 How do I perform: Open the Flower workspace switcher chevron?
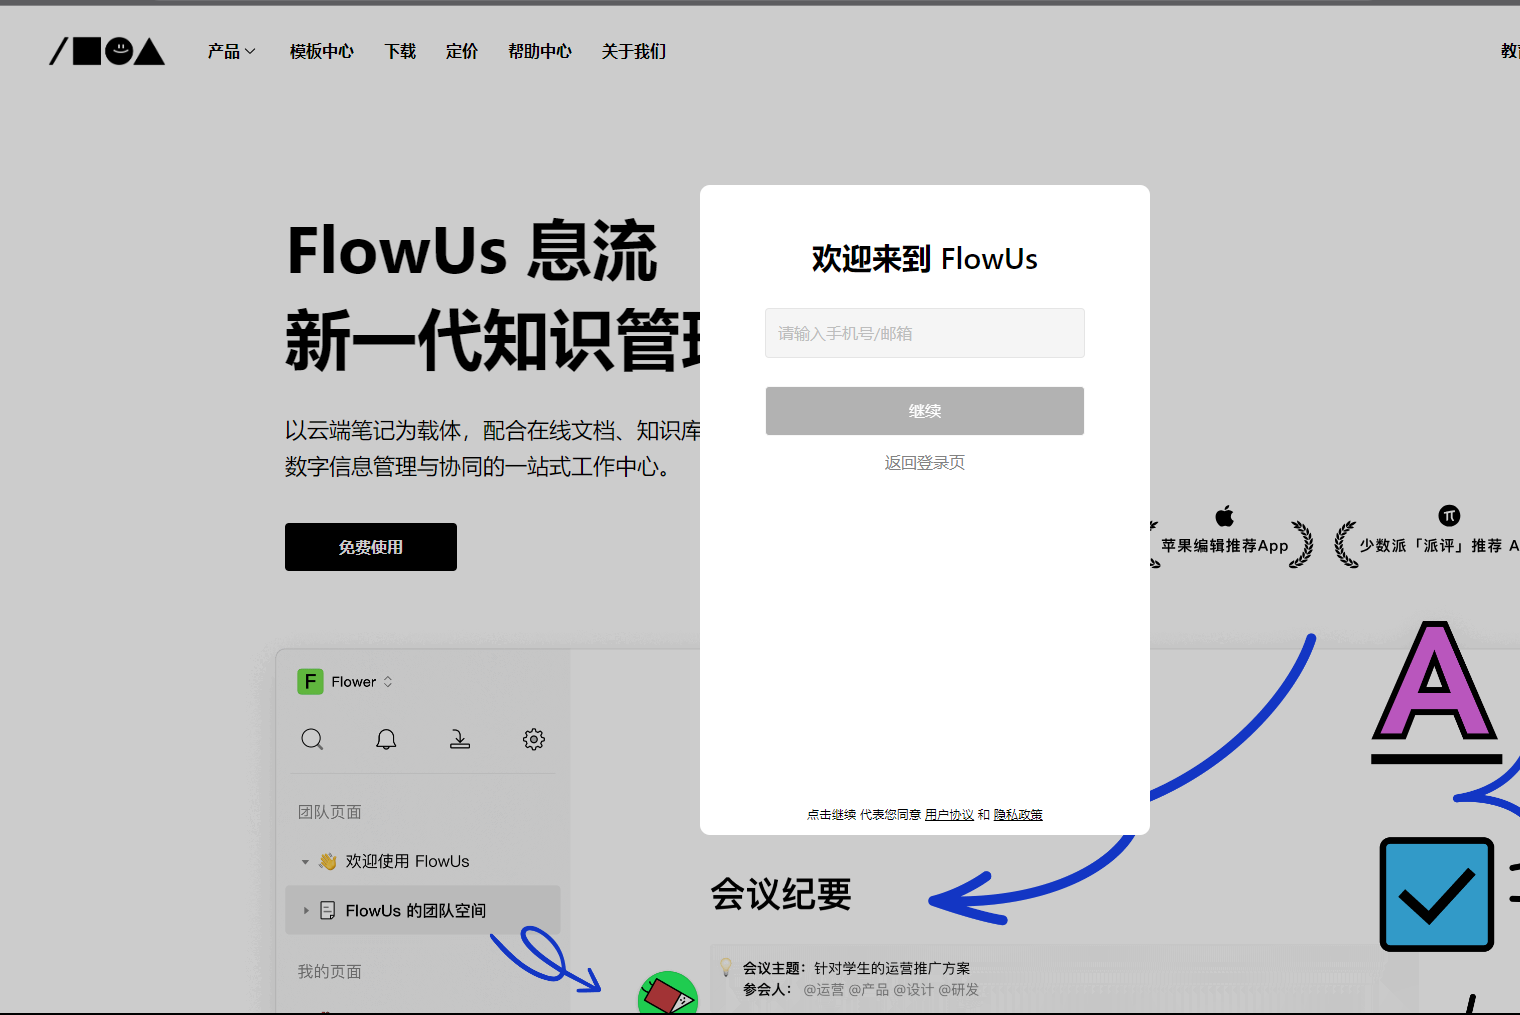click(387, 681)
